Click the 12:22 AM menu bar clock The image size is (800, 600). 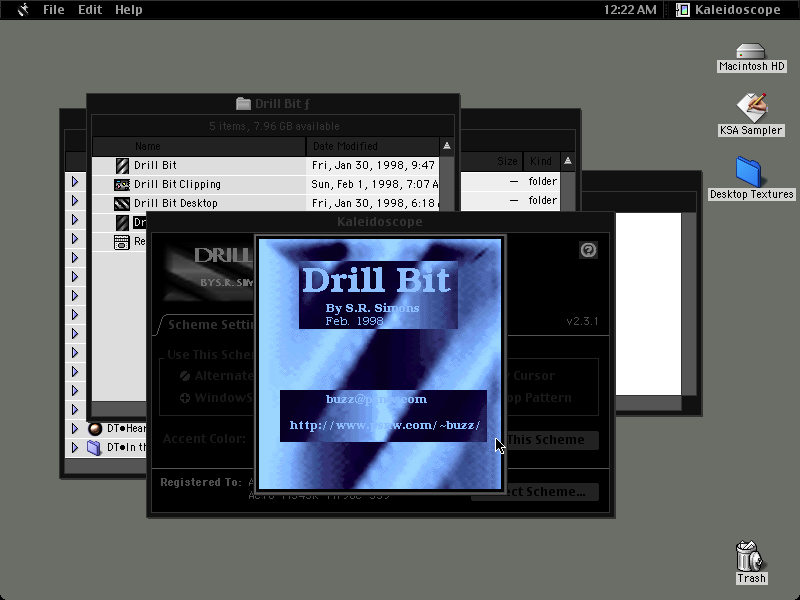coord(630,10)
